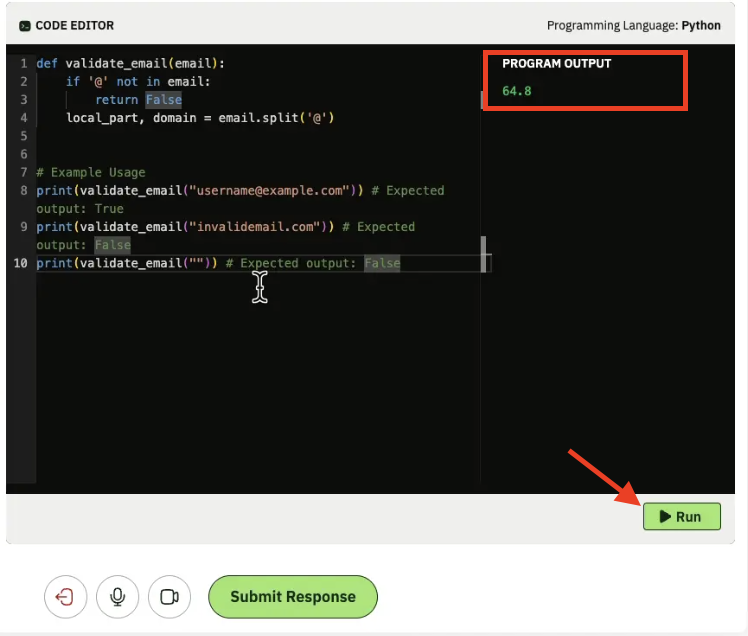Click the editor's vertical scrollbar thumb
Viewport: 748px width, 636px height.
pyautogui.click(x=484, y=254)
